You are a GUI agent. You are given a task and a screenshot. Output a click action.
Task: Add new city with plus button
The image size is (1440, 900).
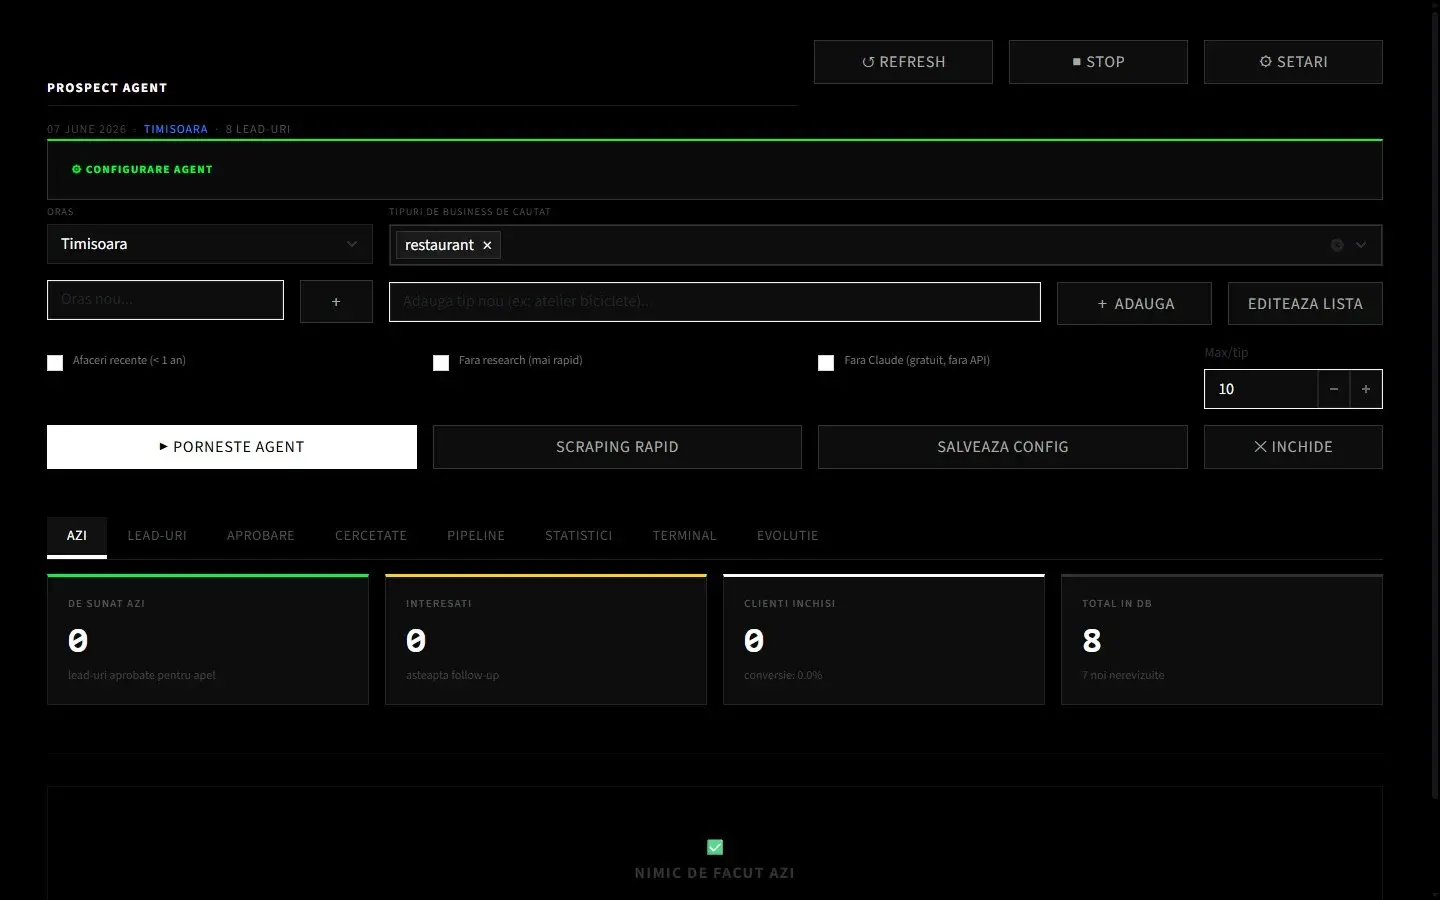coord(336,302)
